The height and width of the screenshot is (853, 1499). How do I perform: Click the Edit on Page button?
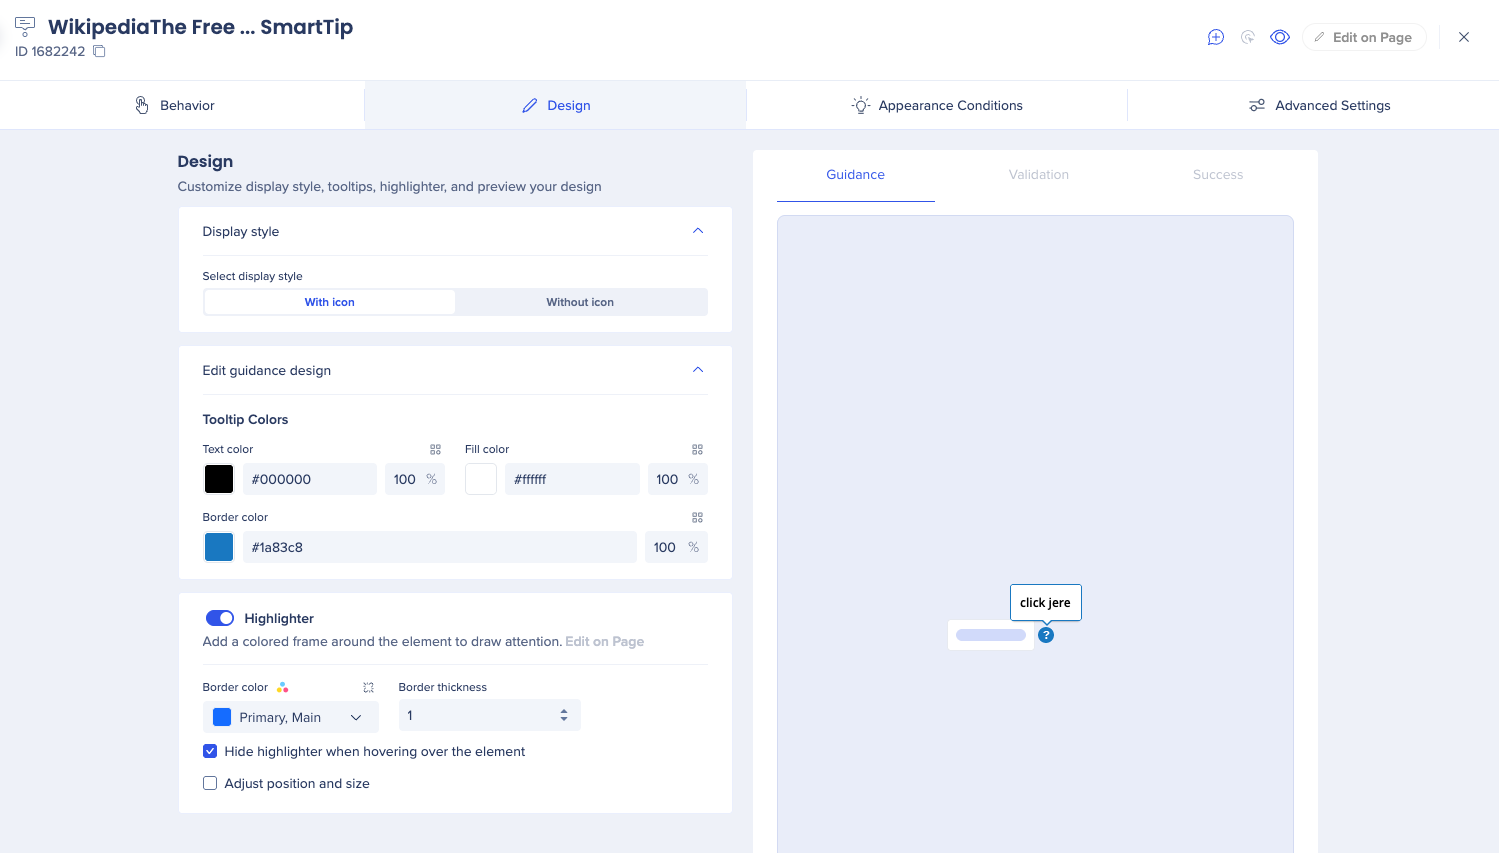click(1364, 37)
